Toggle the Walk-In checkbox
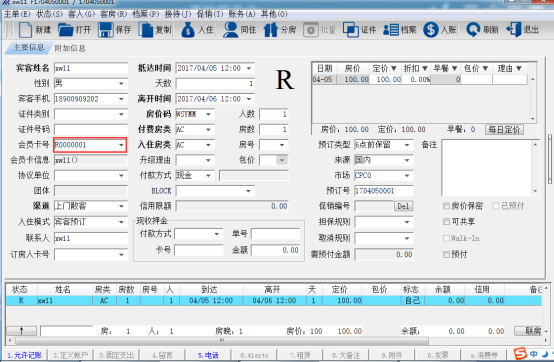The width and height of the screenshot is (554, 362). pos(446,238)
